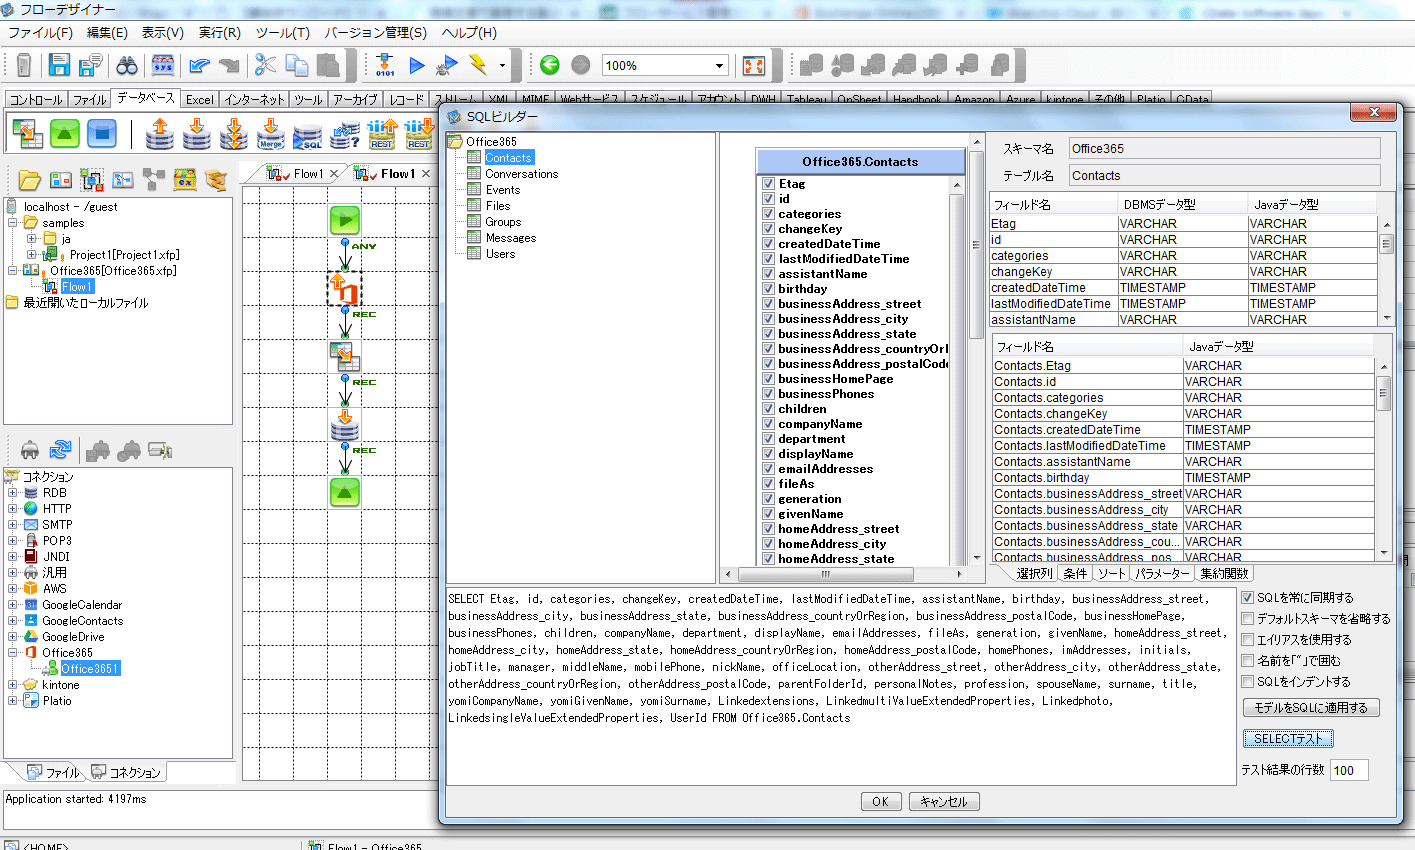Click the database put node on canvas
This screenshot has width=1415, height=850.
[x=345, y=425]
